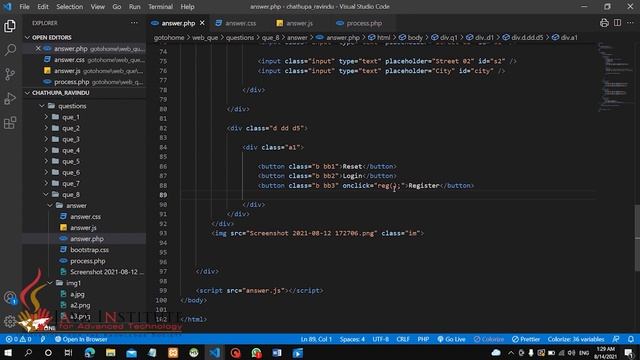Image resolution: width=640 pixels, height=360 pixels.
Task: Open the Help menu
Action: (187, 7)
